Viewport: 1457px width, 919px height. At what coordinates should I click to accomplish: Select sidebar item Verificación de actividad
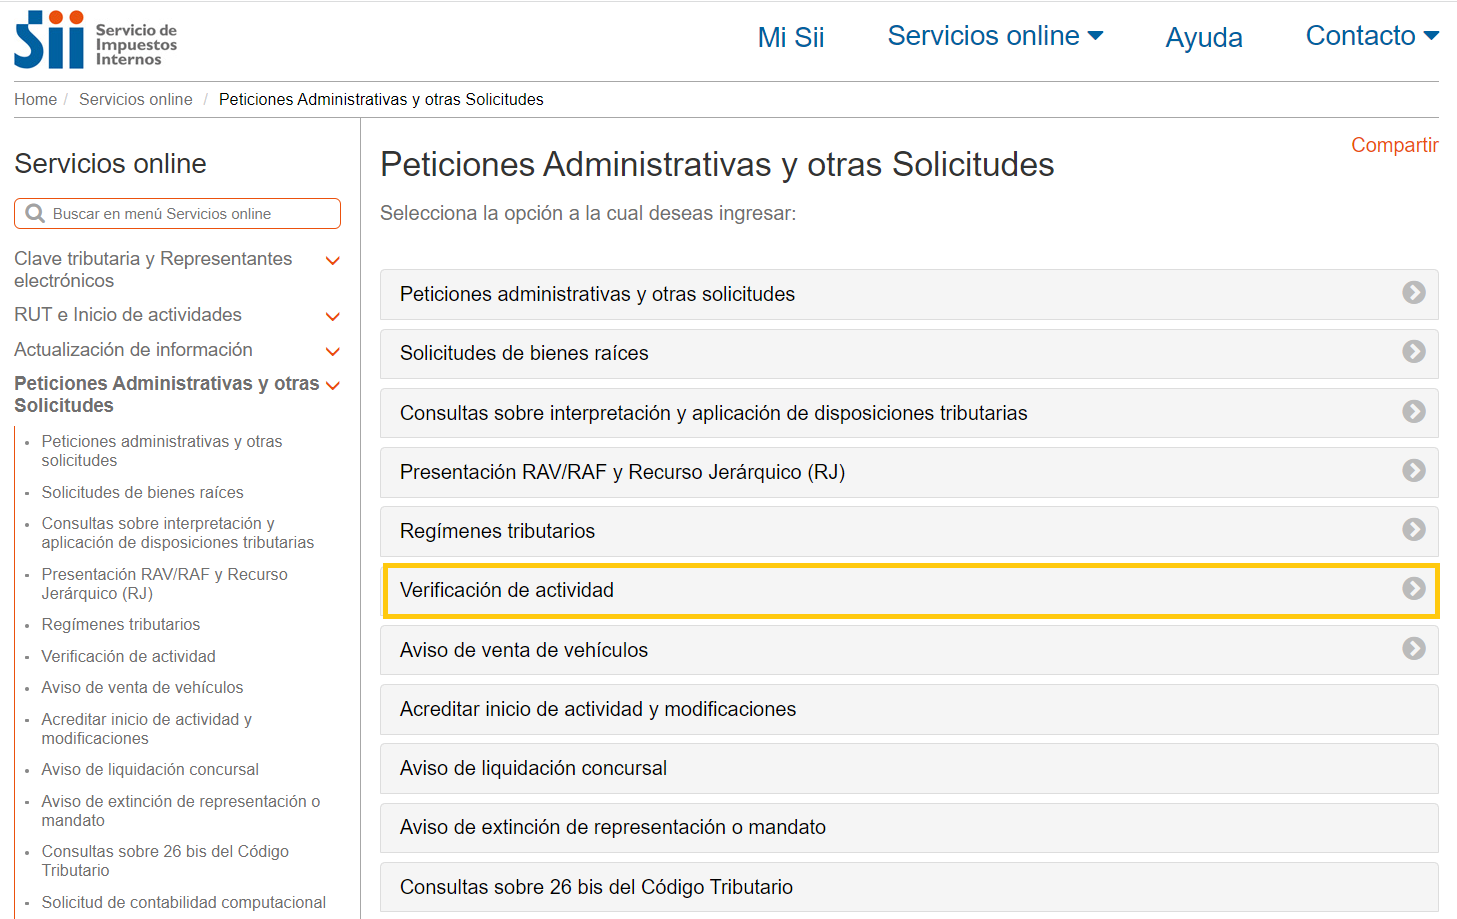click(128, 656)
